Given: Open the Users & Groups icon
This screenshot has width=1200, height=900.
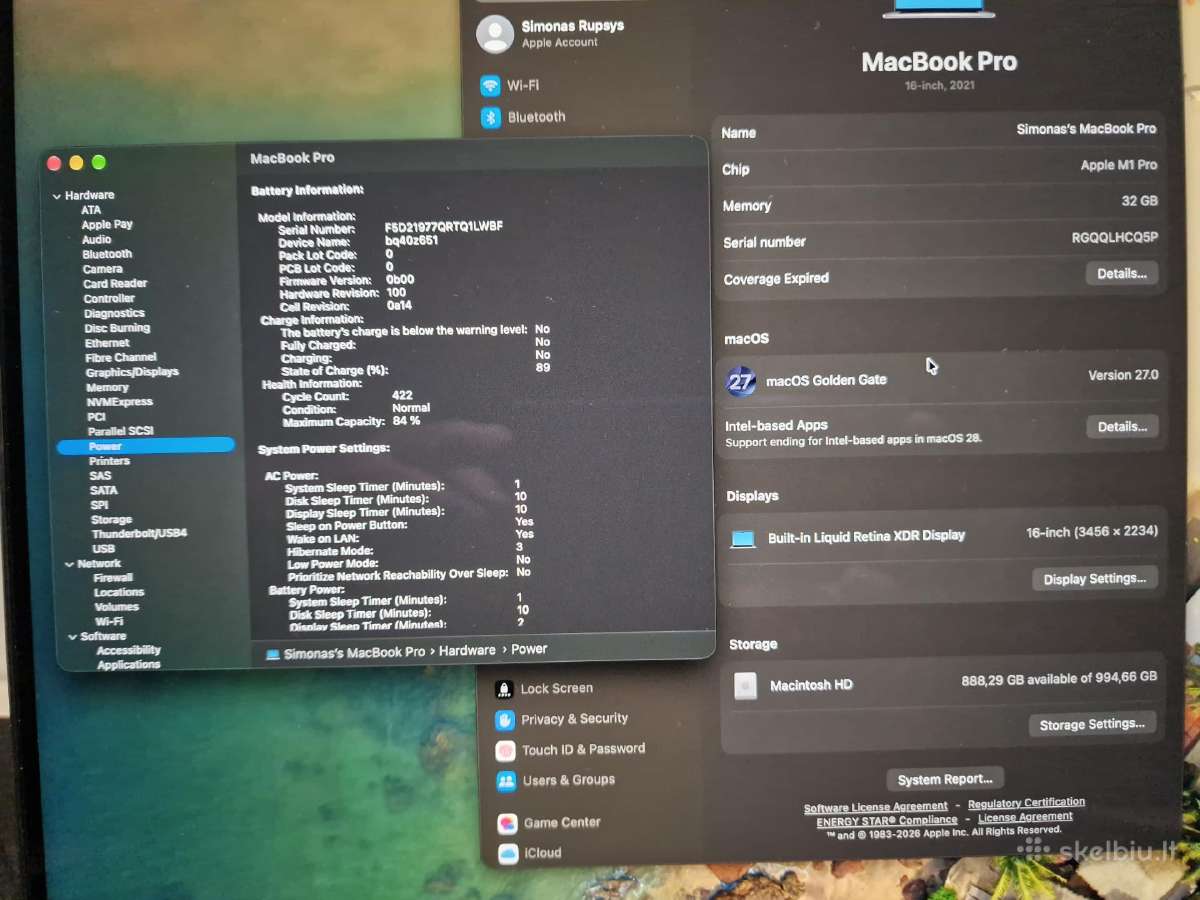Looking at the screenshot, I should (x=507, y=781).
